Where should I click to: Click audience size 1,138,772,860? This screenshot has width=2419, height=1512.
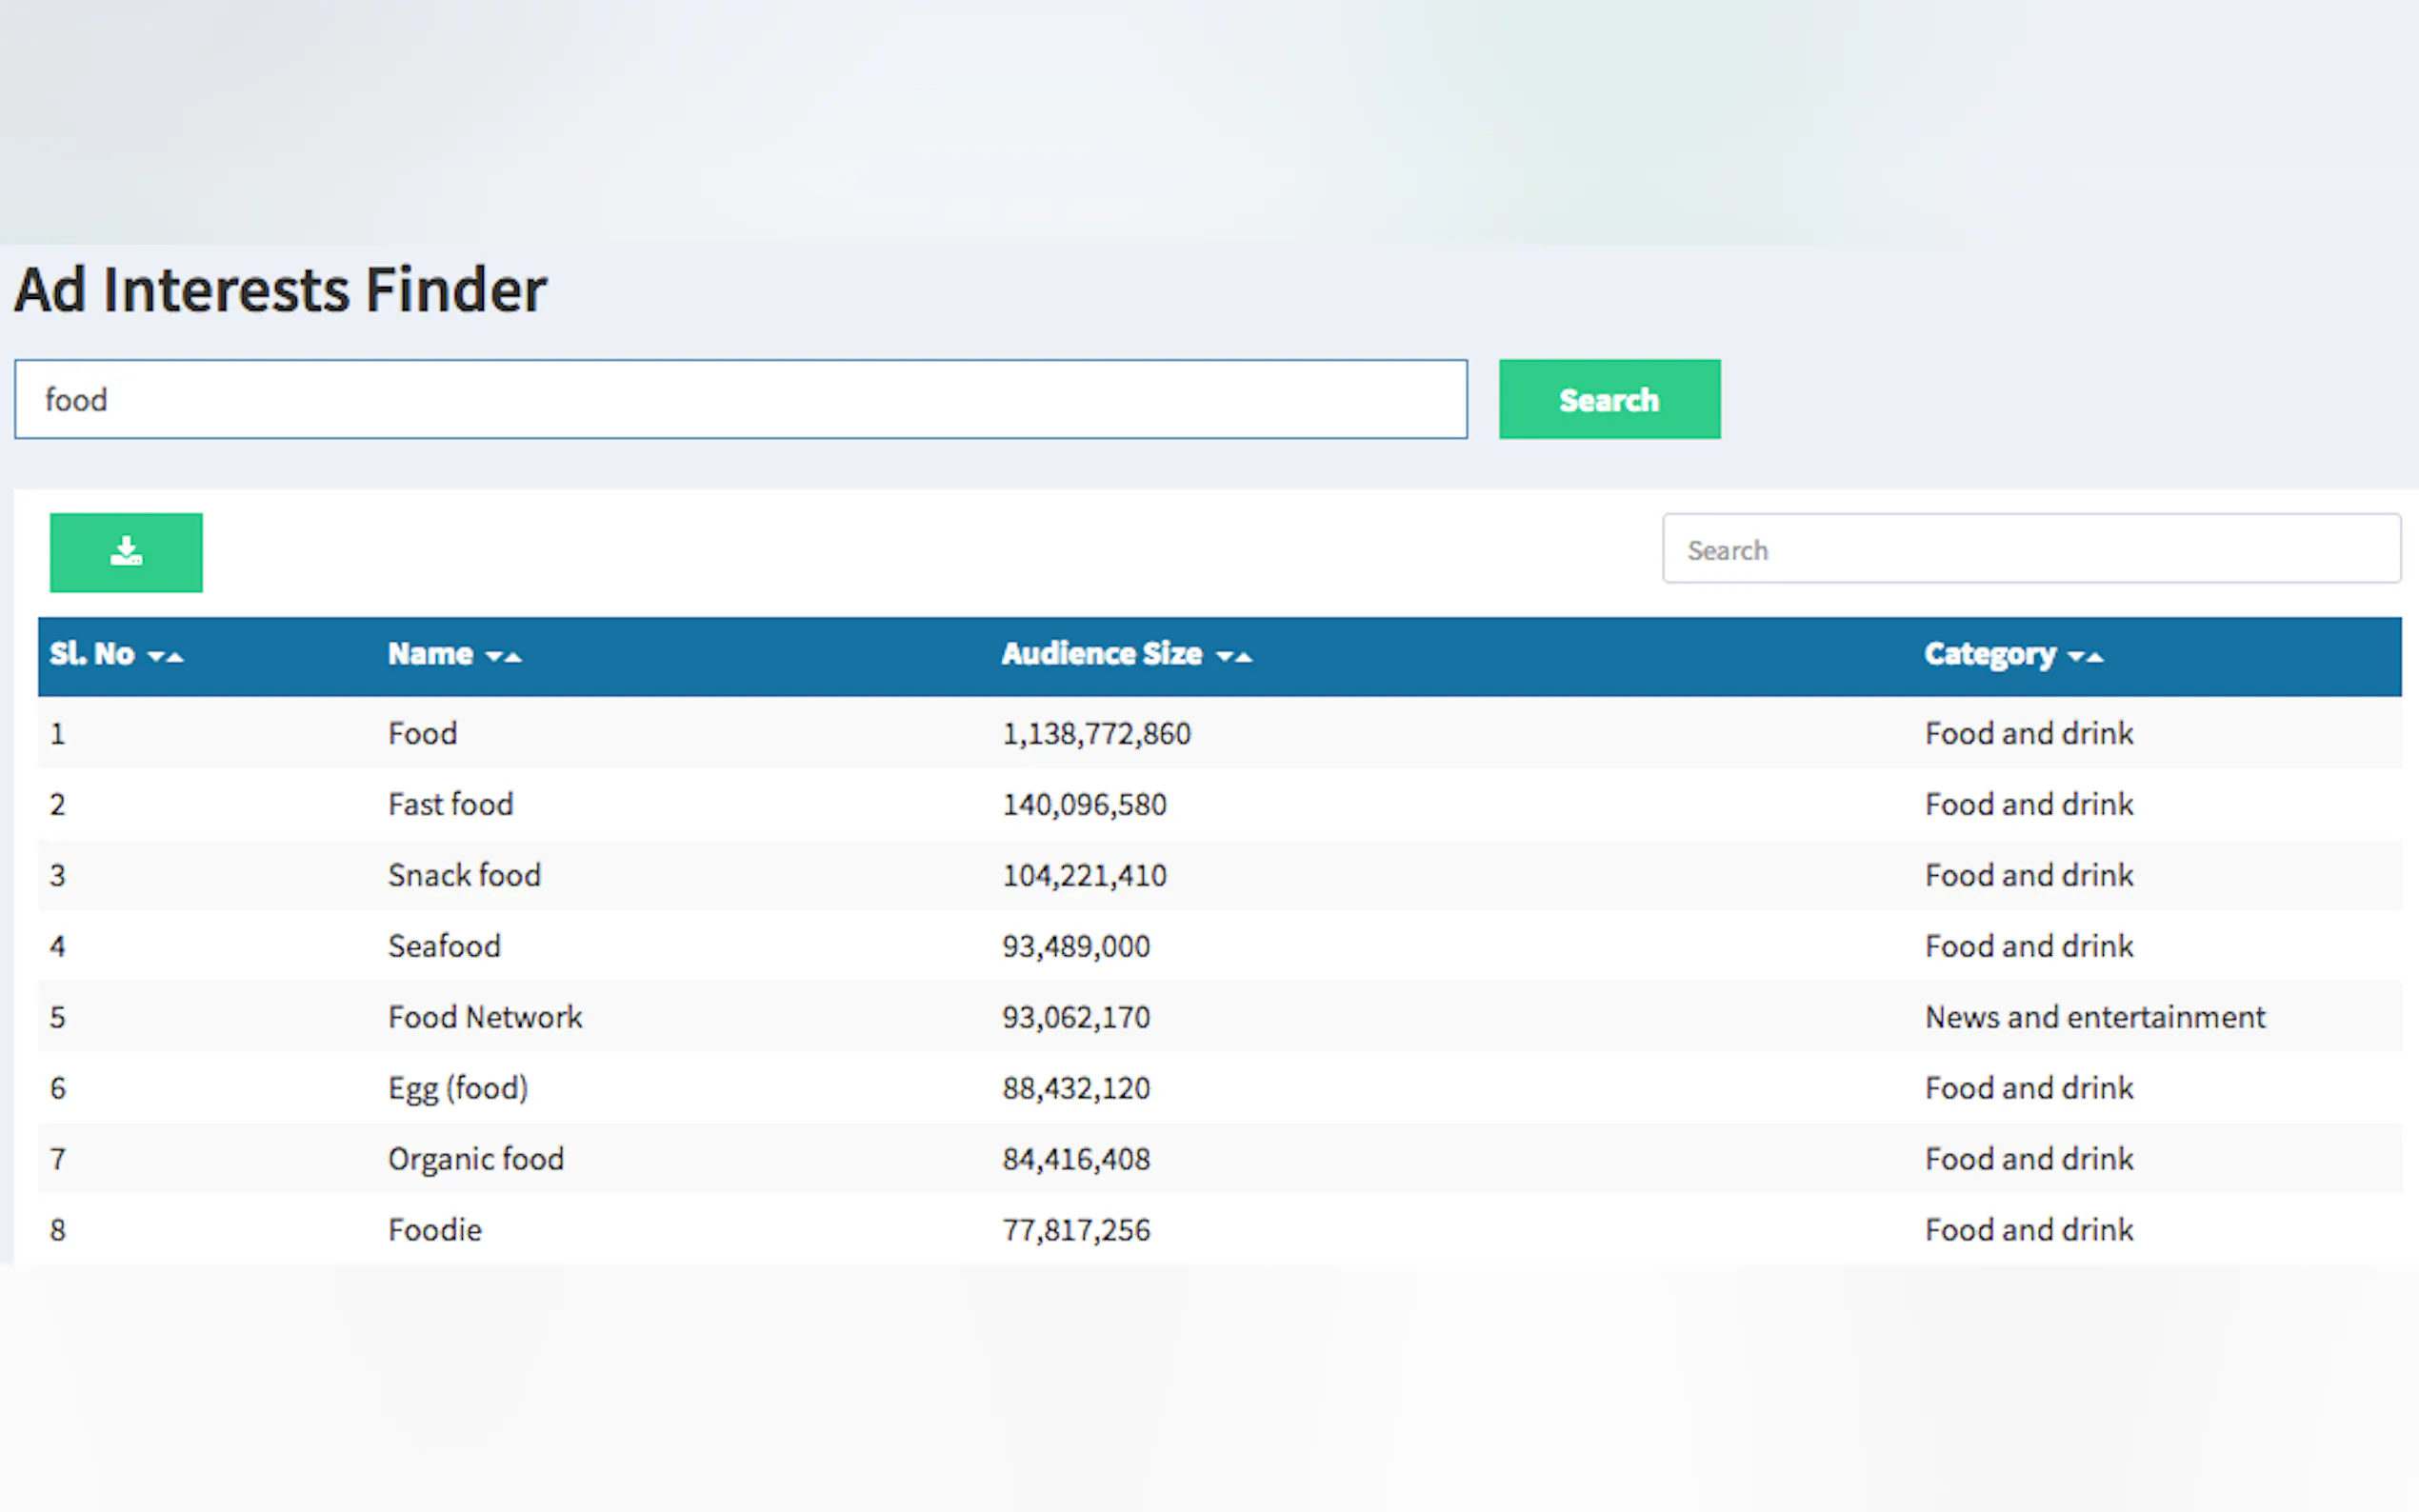point(1096,734)
